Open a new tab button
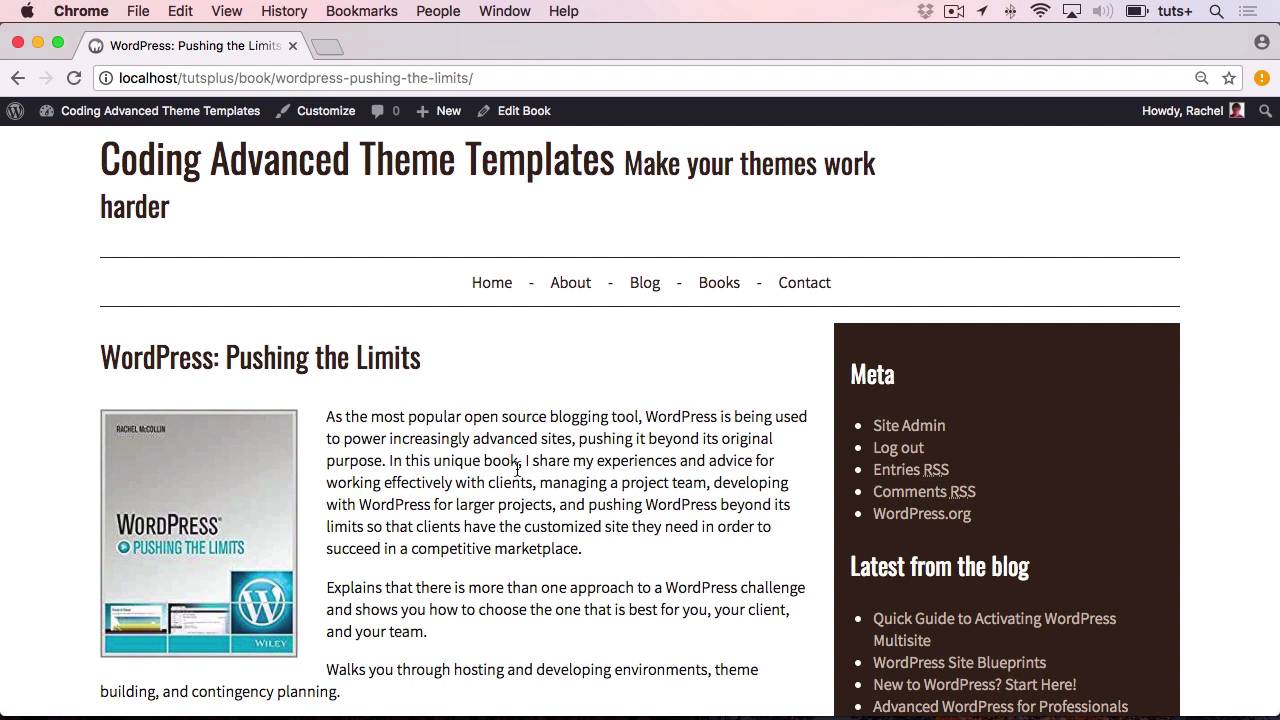 click(327, 46)
